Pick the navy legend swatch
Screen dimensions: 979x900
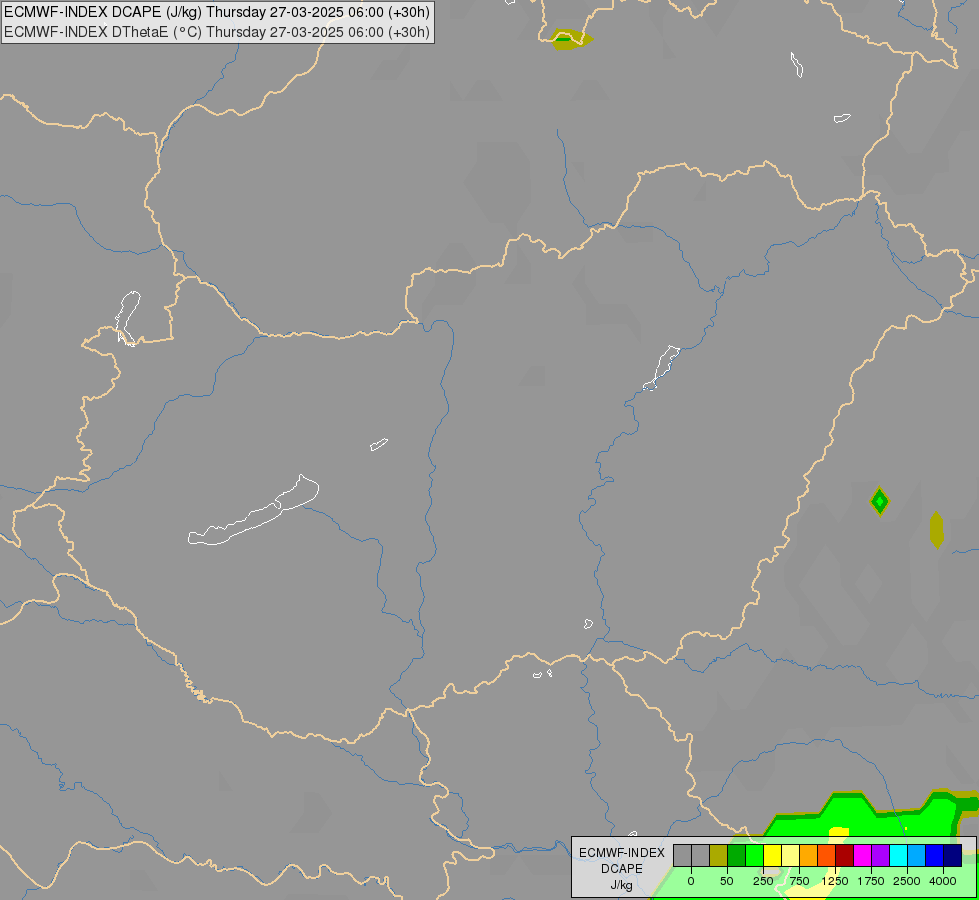click(x=953, y=856)
